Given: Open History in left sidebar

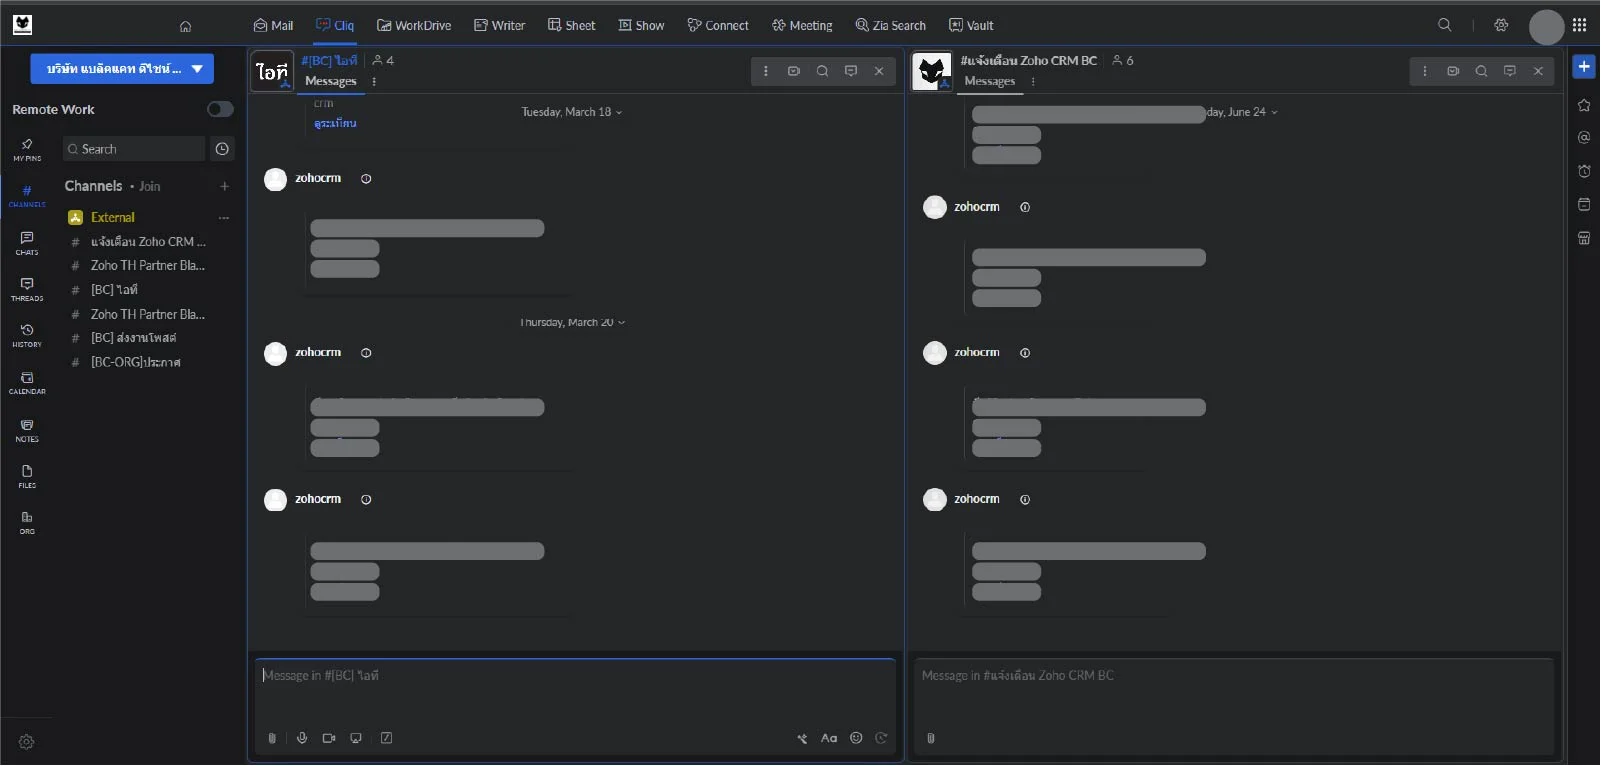Looking at the screenshot, I should 27,335.
